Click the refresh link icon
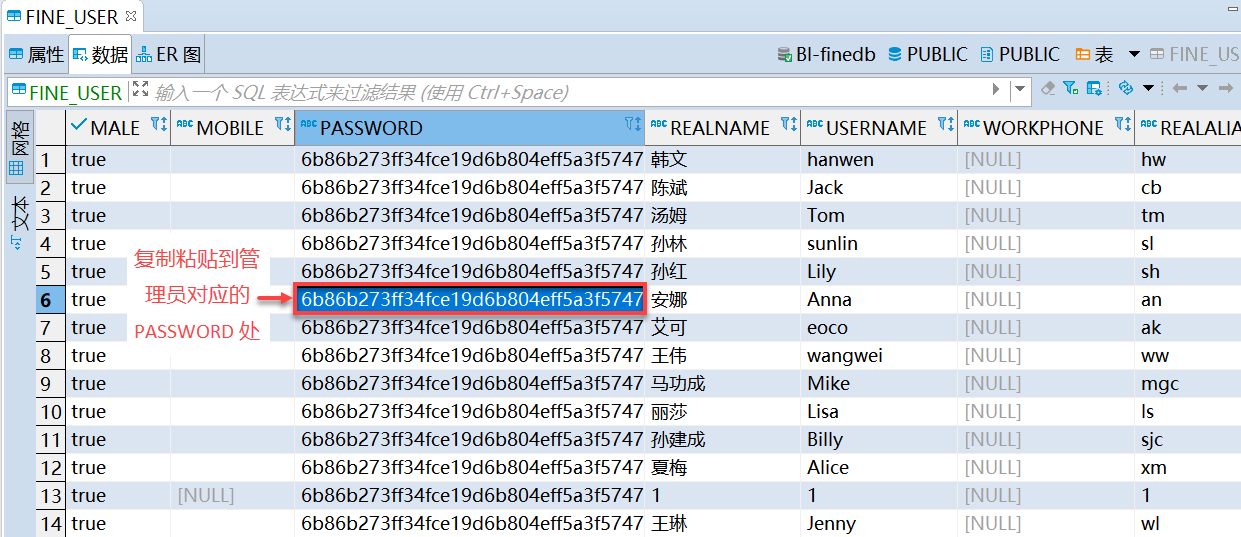 [x=1126, y=89]
